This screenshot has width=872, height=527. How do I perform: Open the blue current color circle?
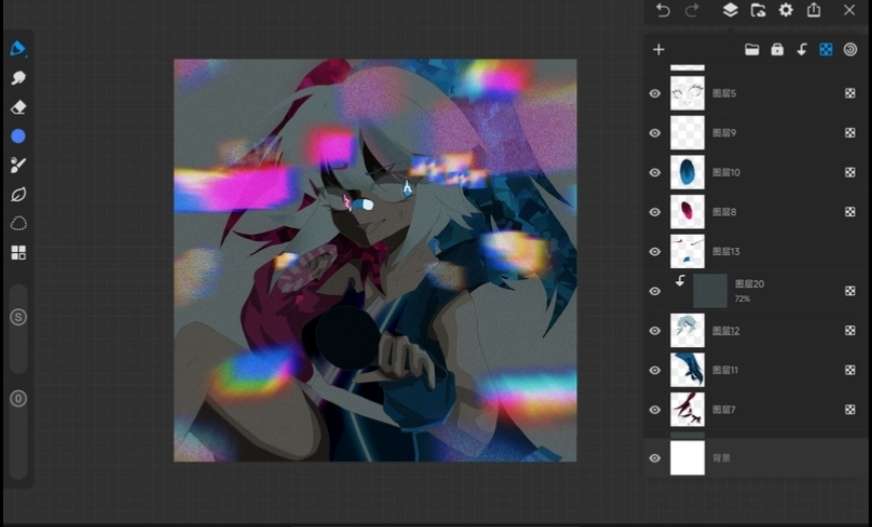point(18,136)
